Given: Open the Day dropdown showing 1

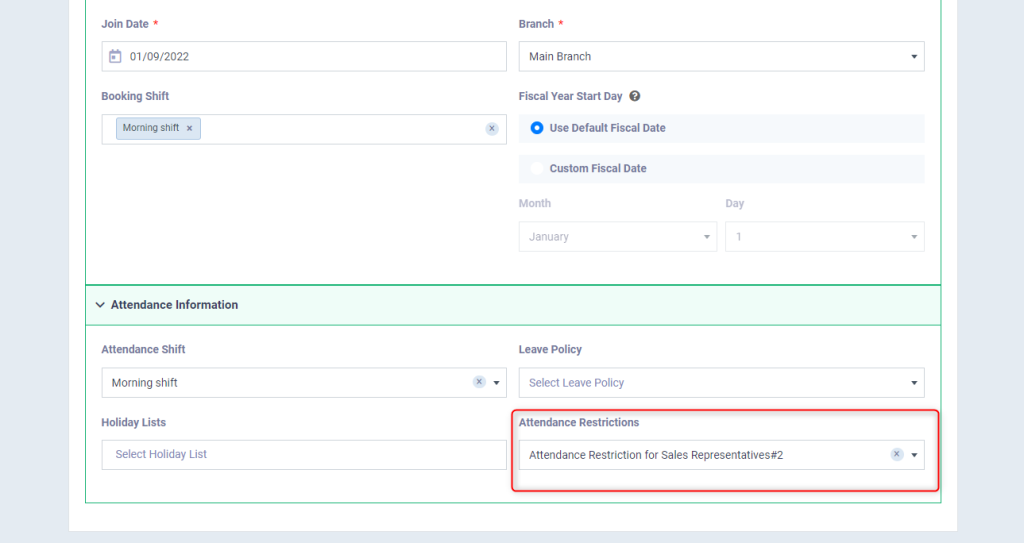Looking at the screenshot, I should coord(825,237).
